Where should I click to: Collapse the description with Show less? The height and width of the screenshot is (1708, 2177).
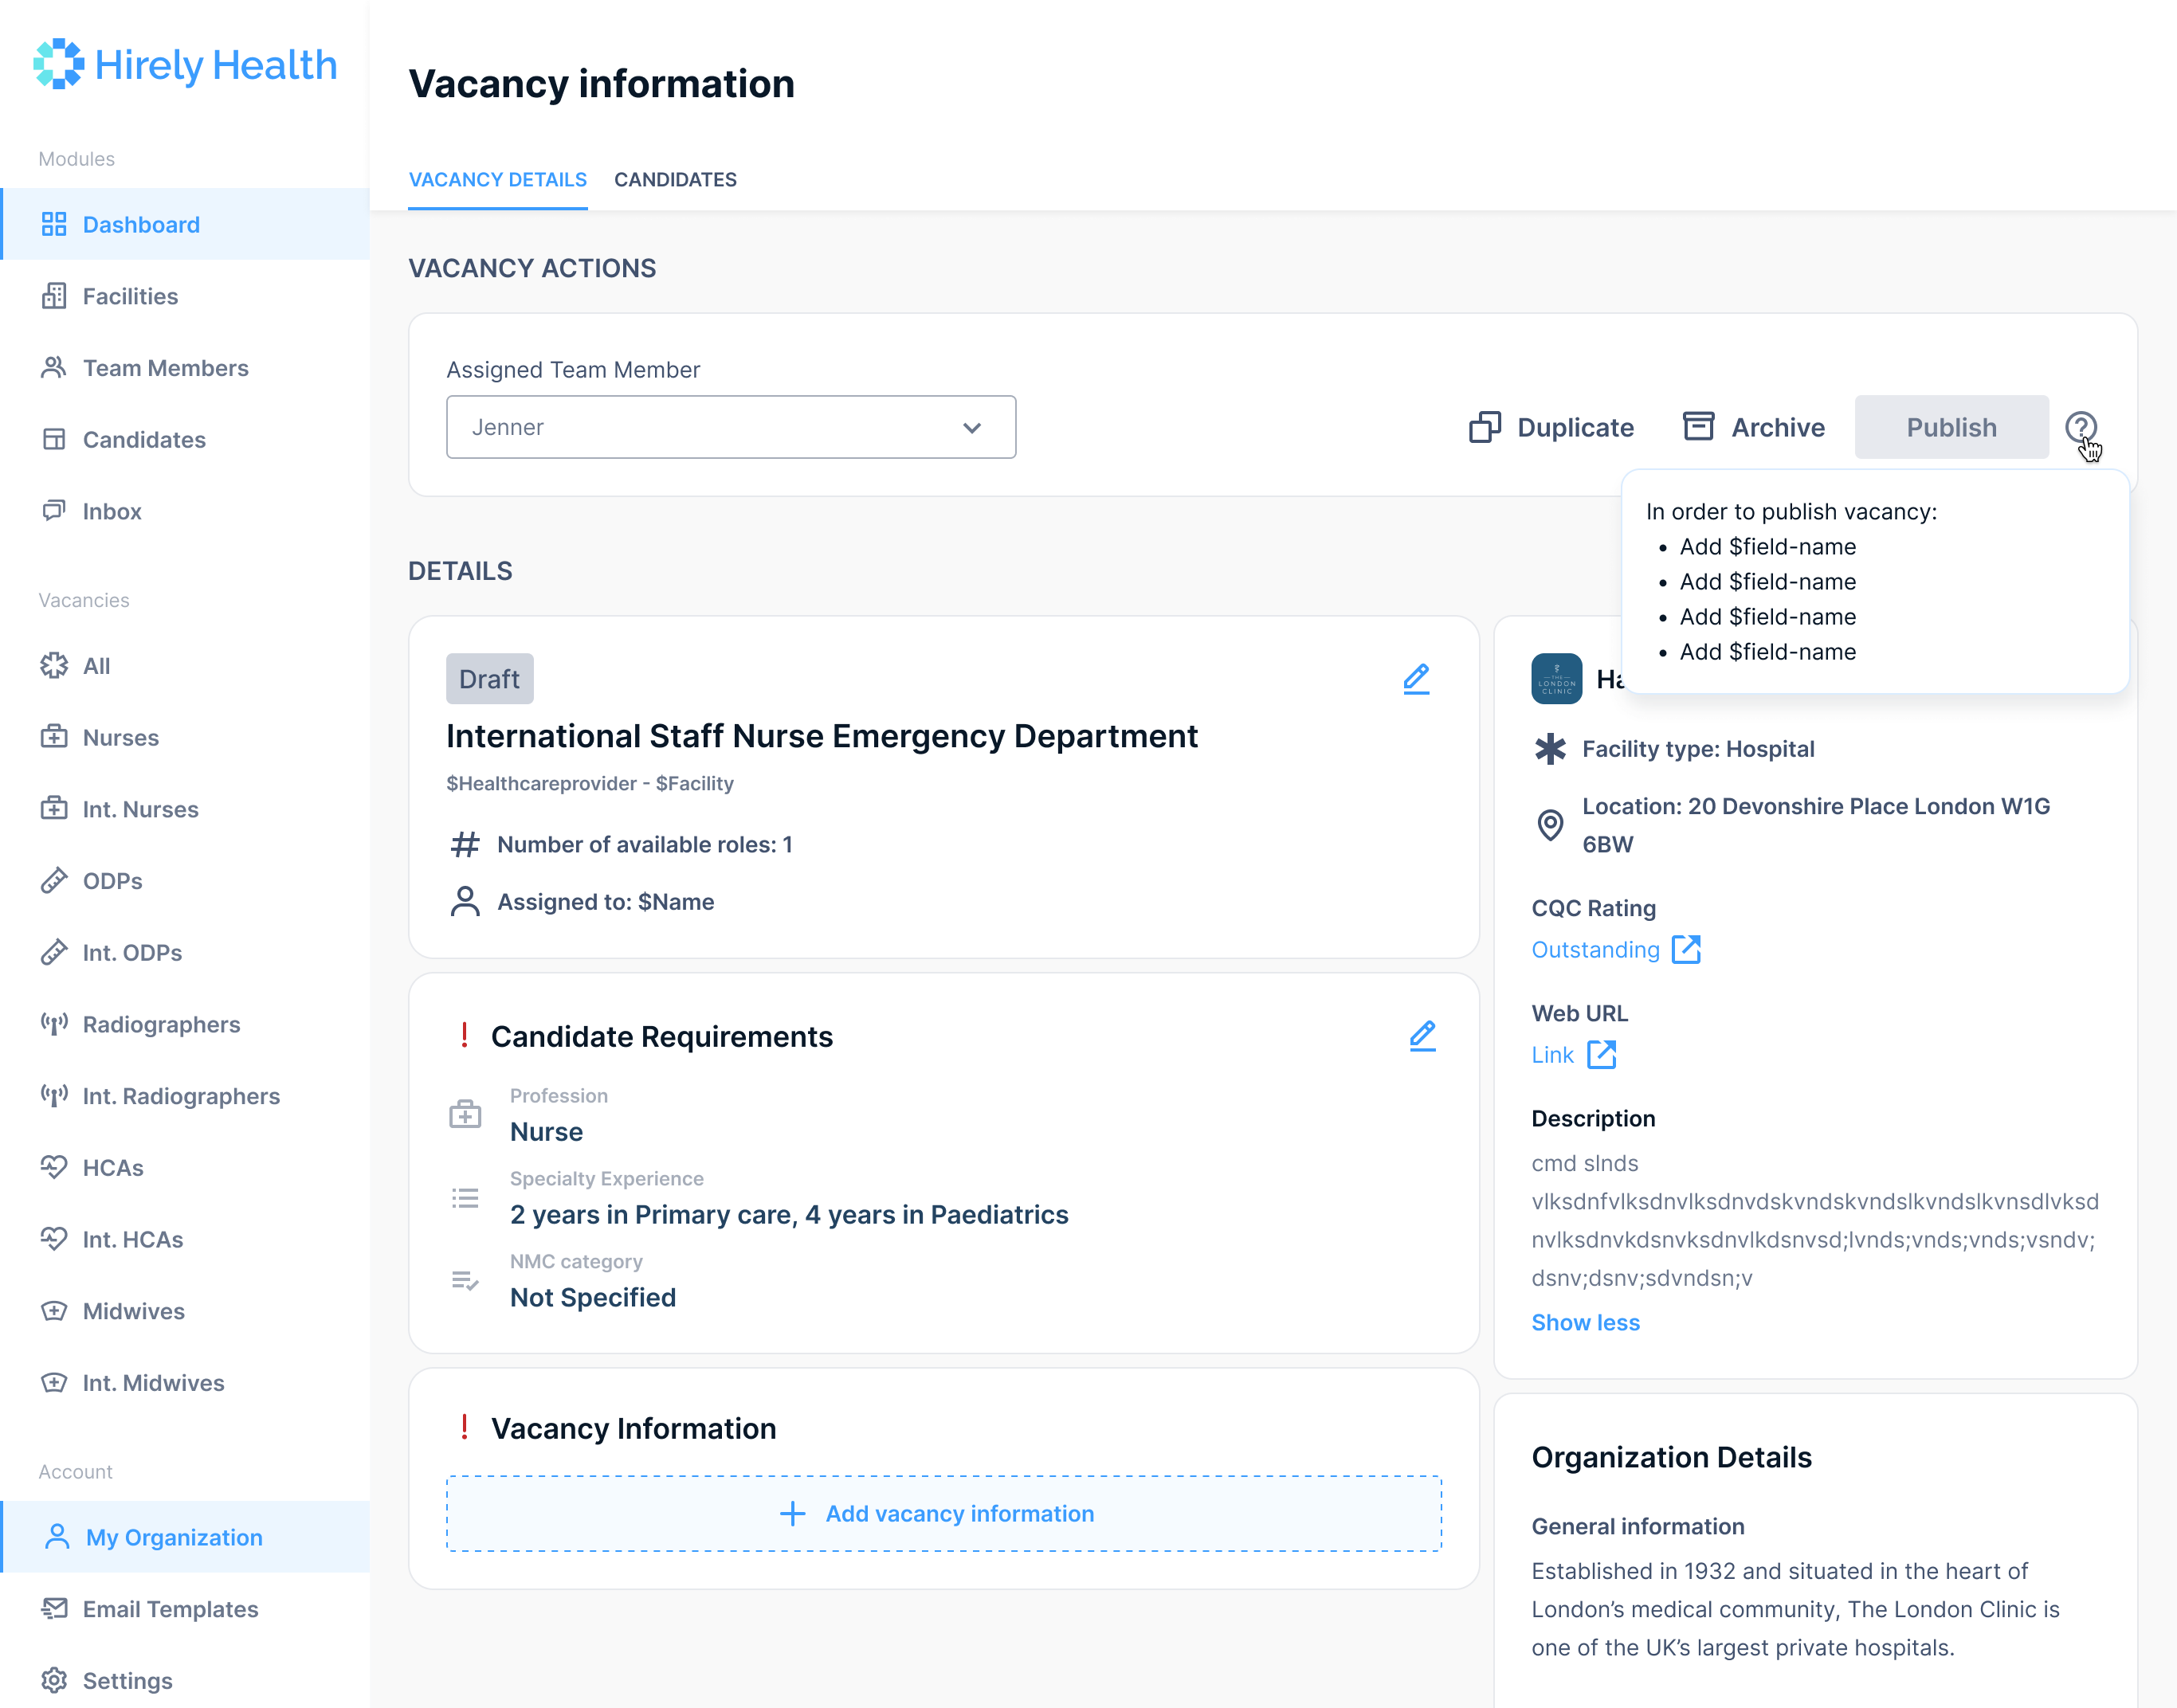coord(1585,1322)
